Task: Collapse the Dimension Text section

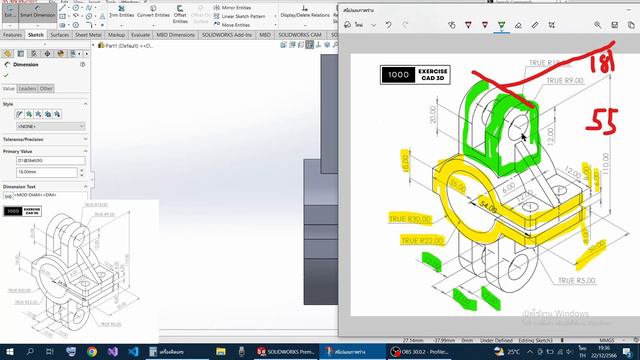Action: click(85, 187)
